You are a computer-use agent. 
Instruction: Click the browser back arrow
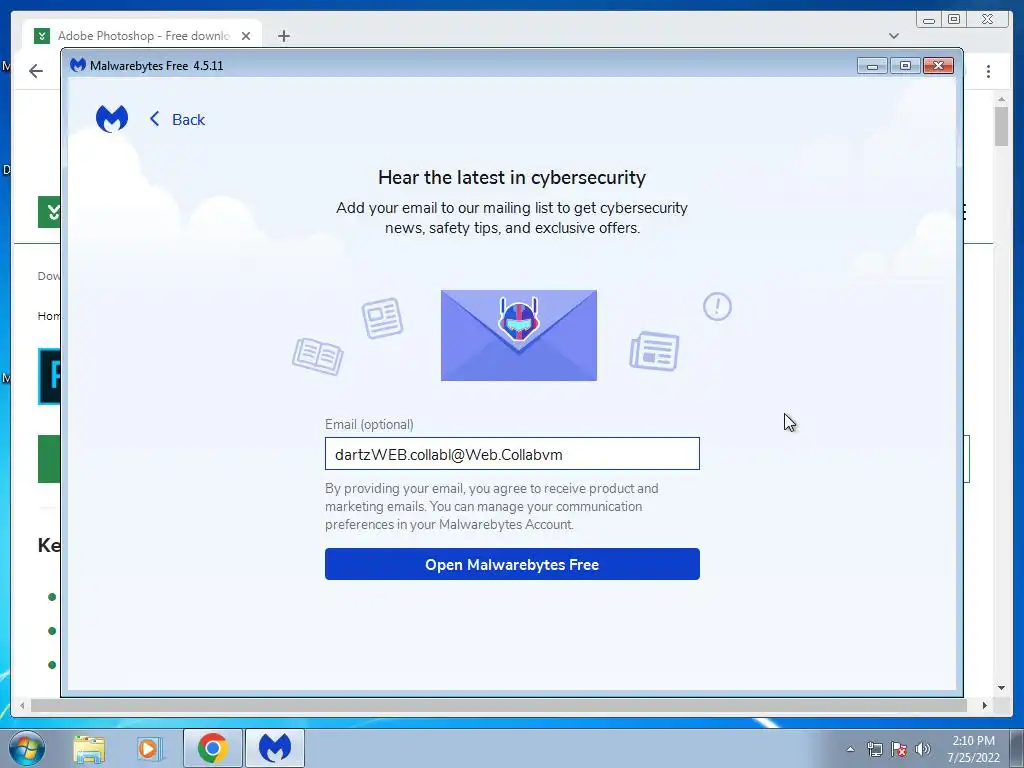coord(36,71)
